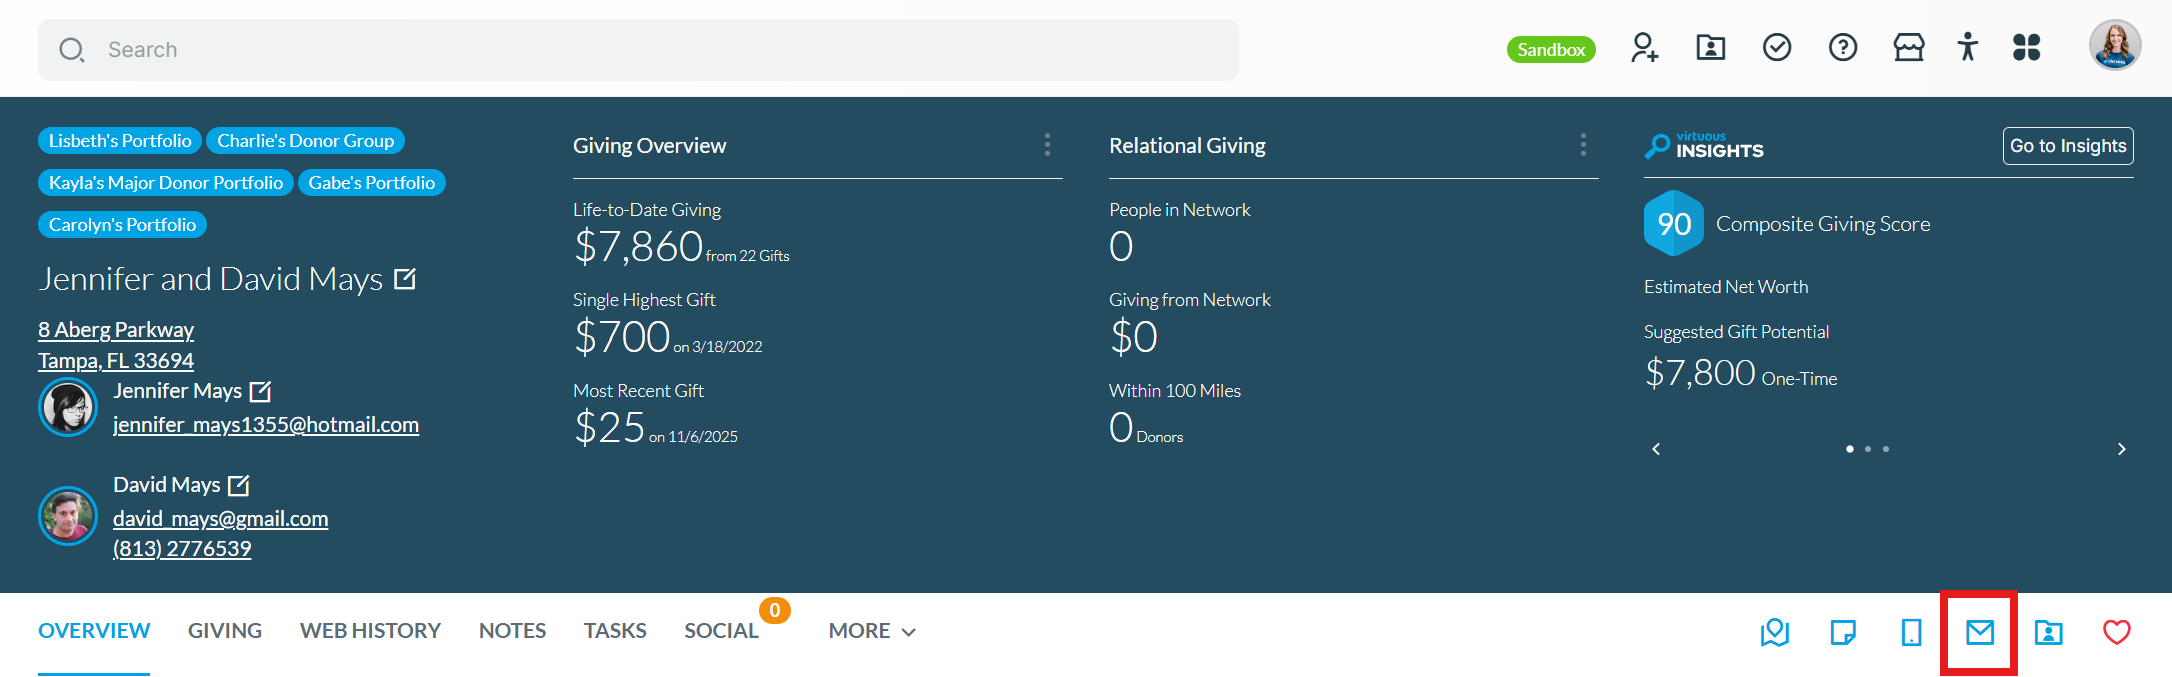Click the Sandbox badge
The height and width of the screenshot is (677, 2172).
1551,50
